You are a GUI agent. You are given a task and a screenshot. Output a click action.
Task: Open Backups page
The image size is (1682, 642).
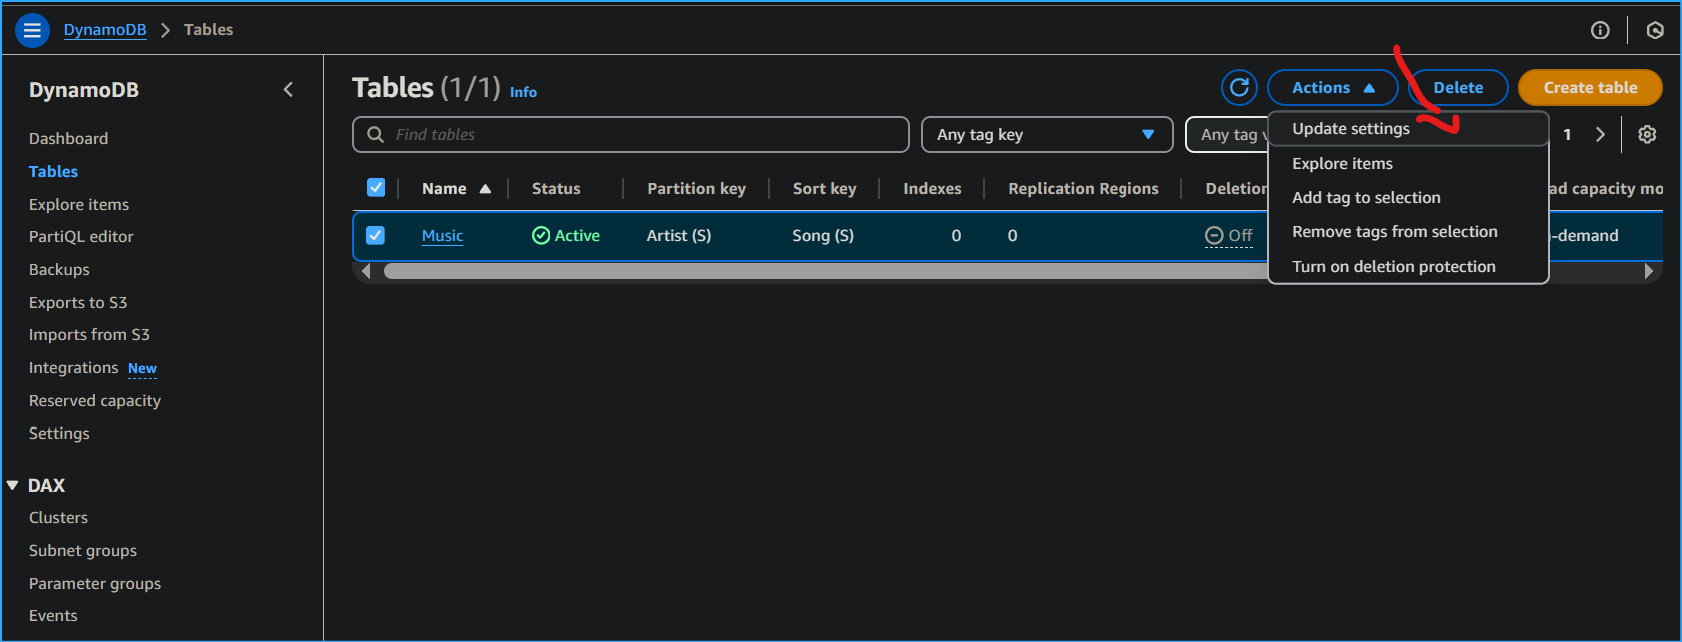59,269
